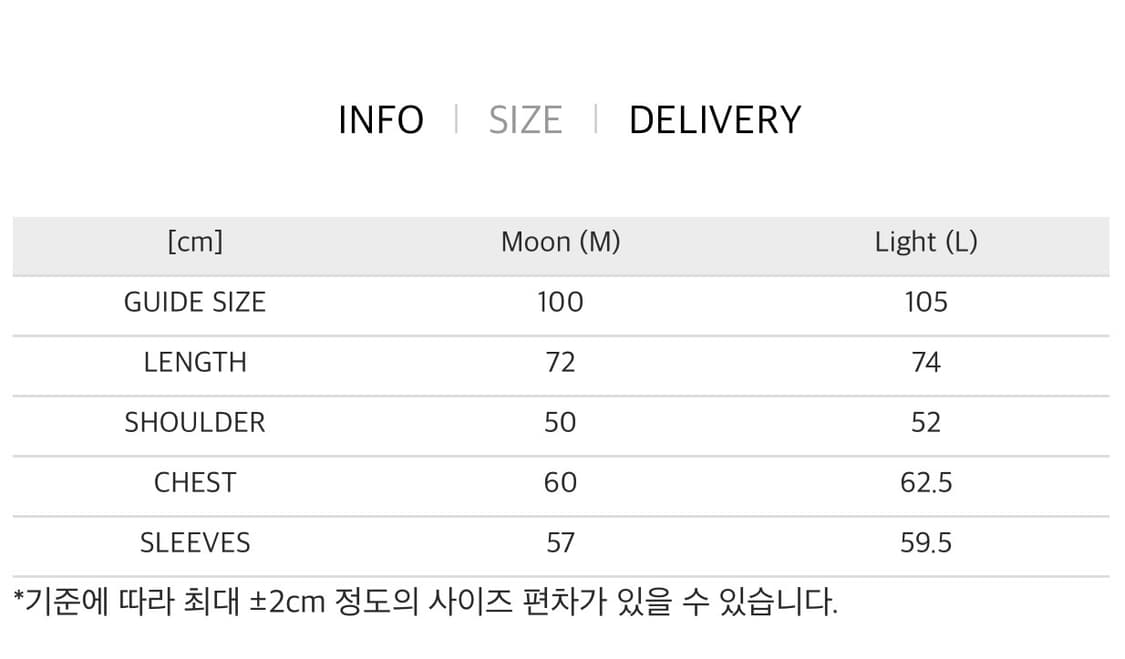Viewport: 1125px width, 659px height.
Task: Select the LENGTH row label
Action: click(195, 362)
